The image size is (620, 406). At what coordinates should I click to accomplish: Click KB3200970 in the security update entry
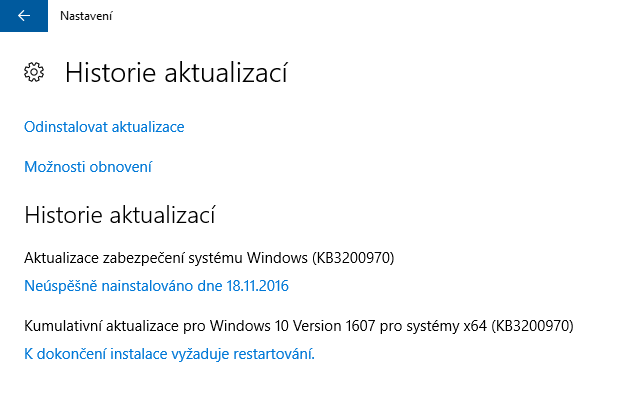point(354,259)
